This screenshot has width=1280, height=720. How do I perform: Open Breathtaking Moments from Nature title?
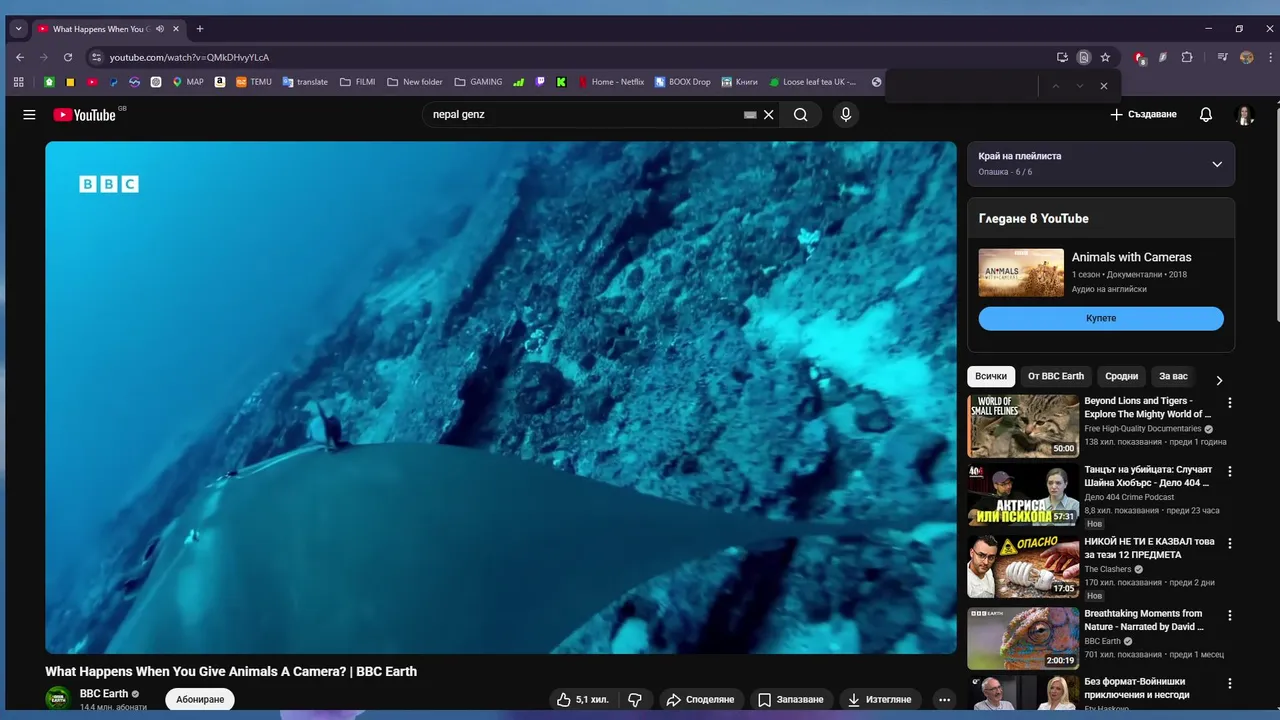[1144, 620]
